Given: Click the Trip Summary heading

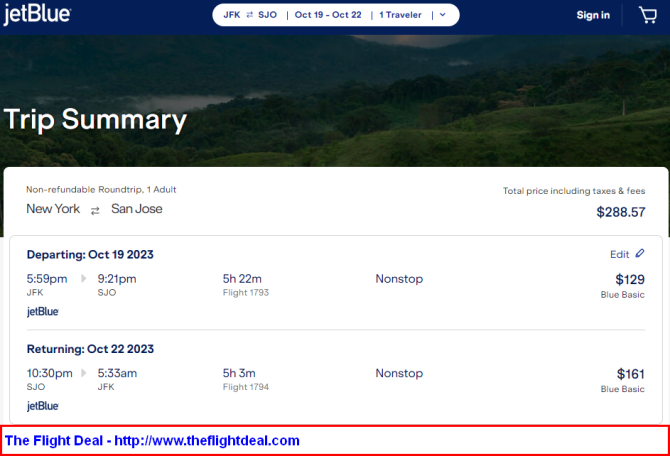Looking at the screenshot, I should coord(95,120).
